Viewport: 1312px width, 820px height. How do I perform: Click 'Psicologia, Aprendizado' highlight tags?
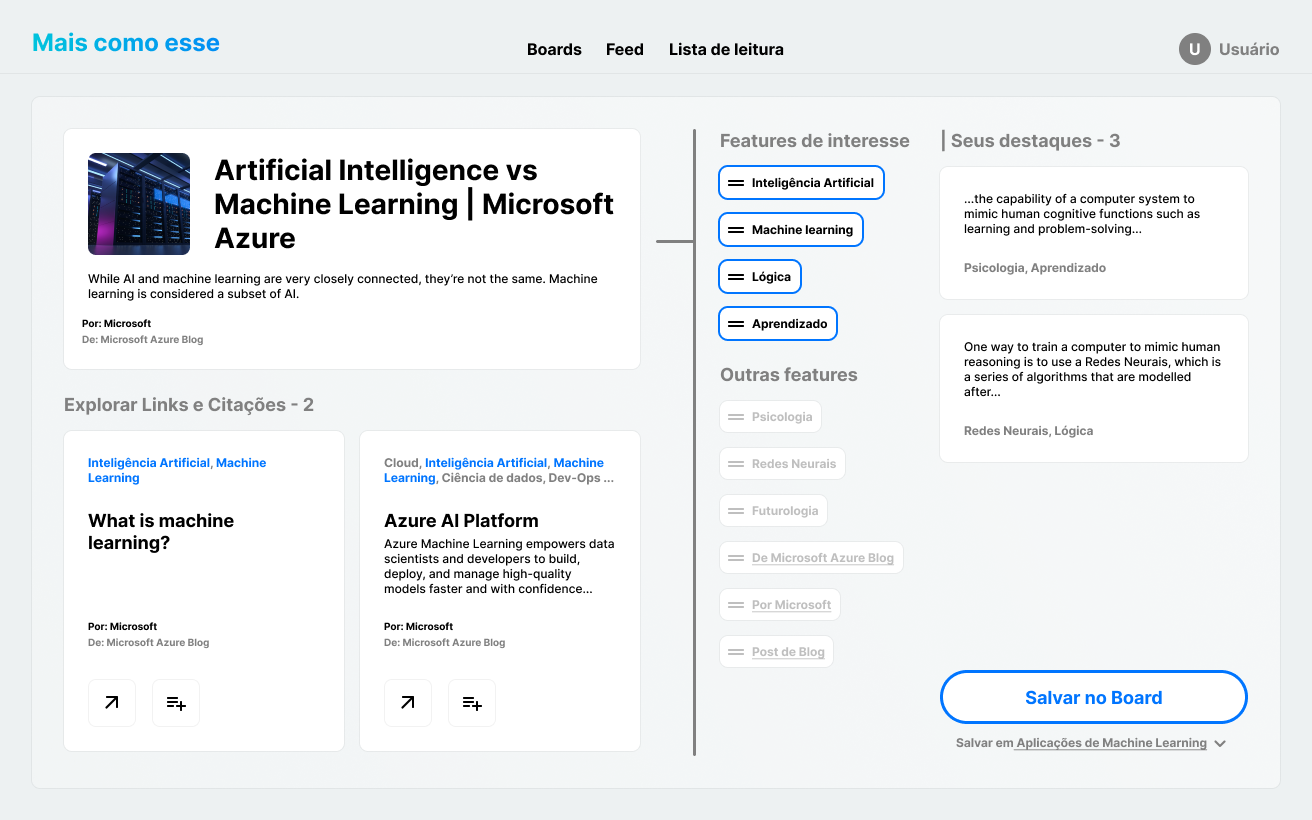point(1035,268)
